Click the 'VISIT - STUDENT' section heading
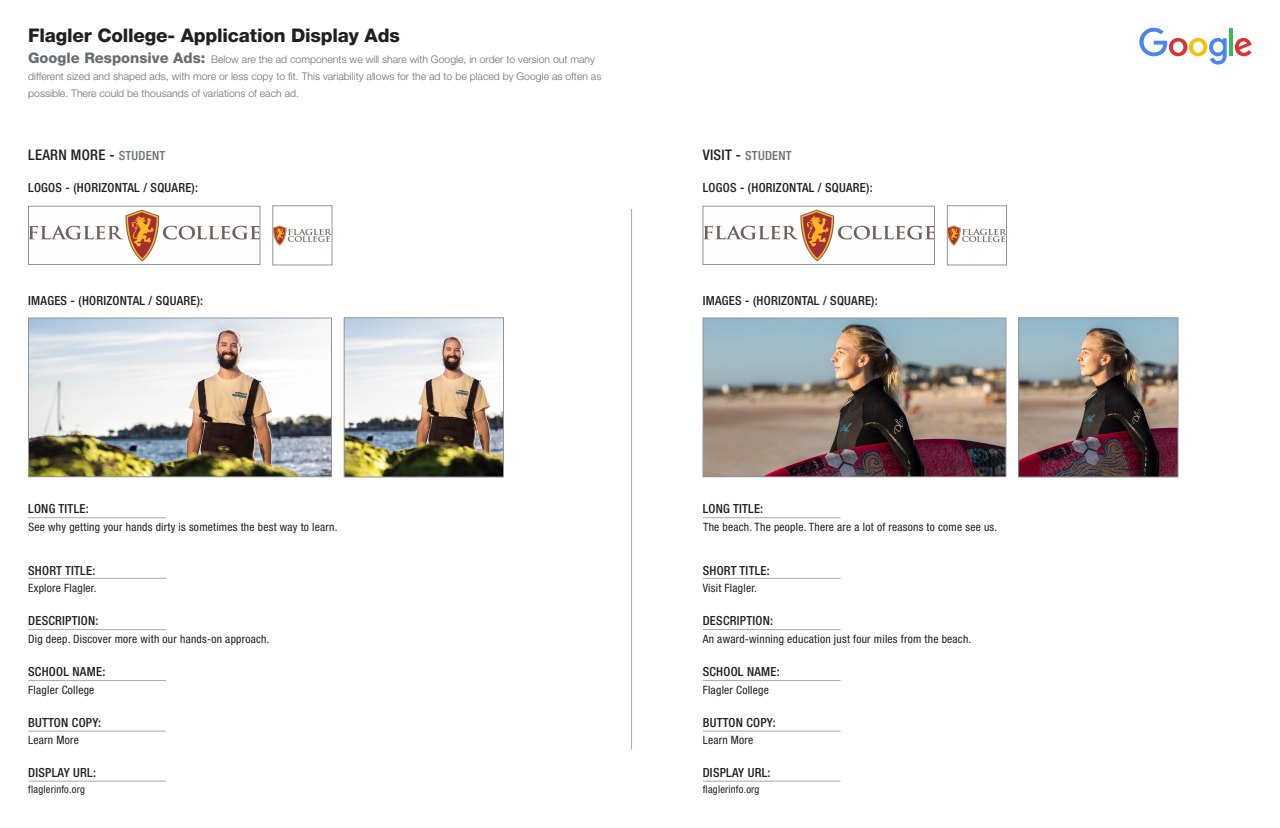 click(746, 156)
